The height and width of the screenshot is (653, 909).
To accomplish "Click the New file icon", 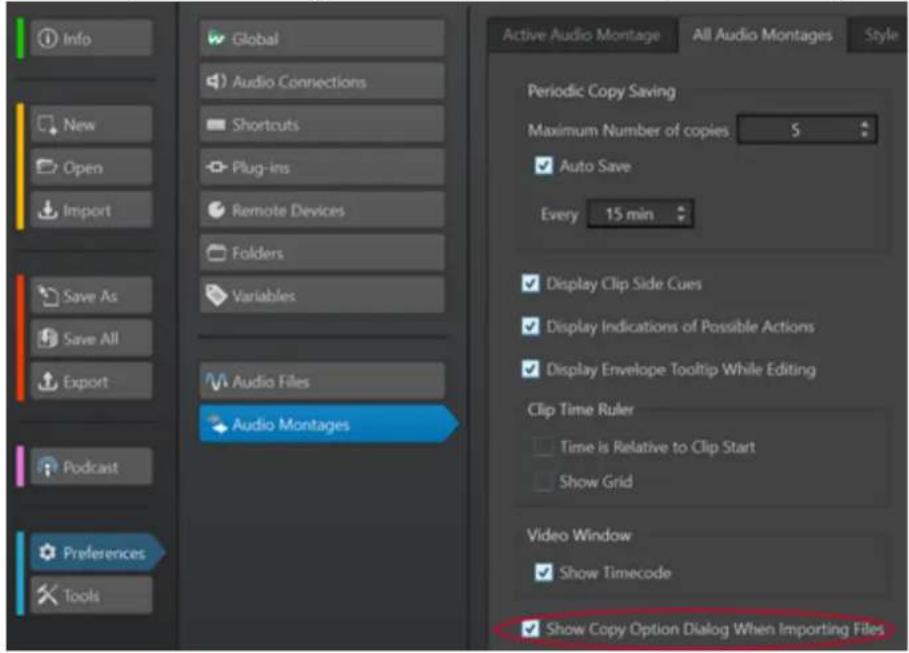I will (47, 125).
